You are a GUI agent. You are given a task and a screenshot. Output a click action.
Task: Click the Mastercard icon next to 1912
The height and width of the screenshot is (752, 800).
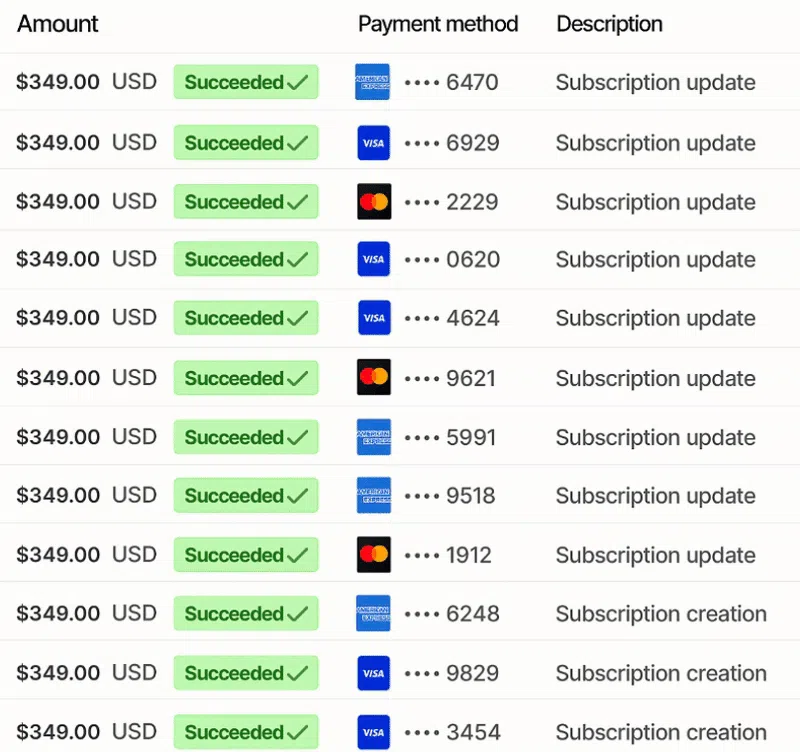pos(374,555)
